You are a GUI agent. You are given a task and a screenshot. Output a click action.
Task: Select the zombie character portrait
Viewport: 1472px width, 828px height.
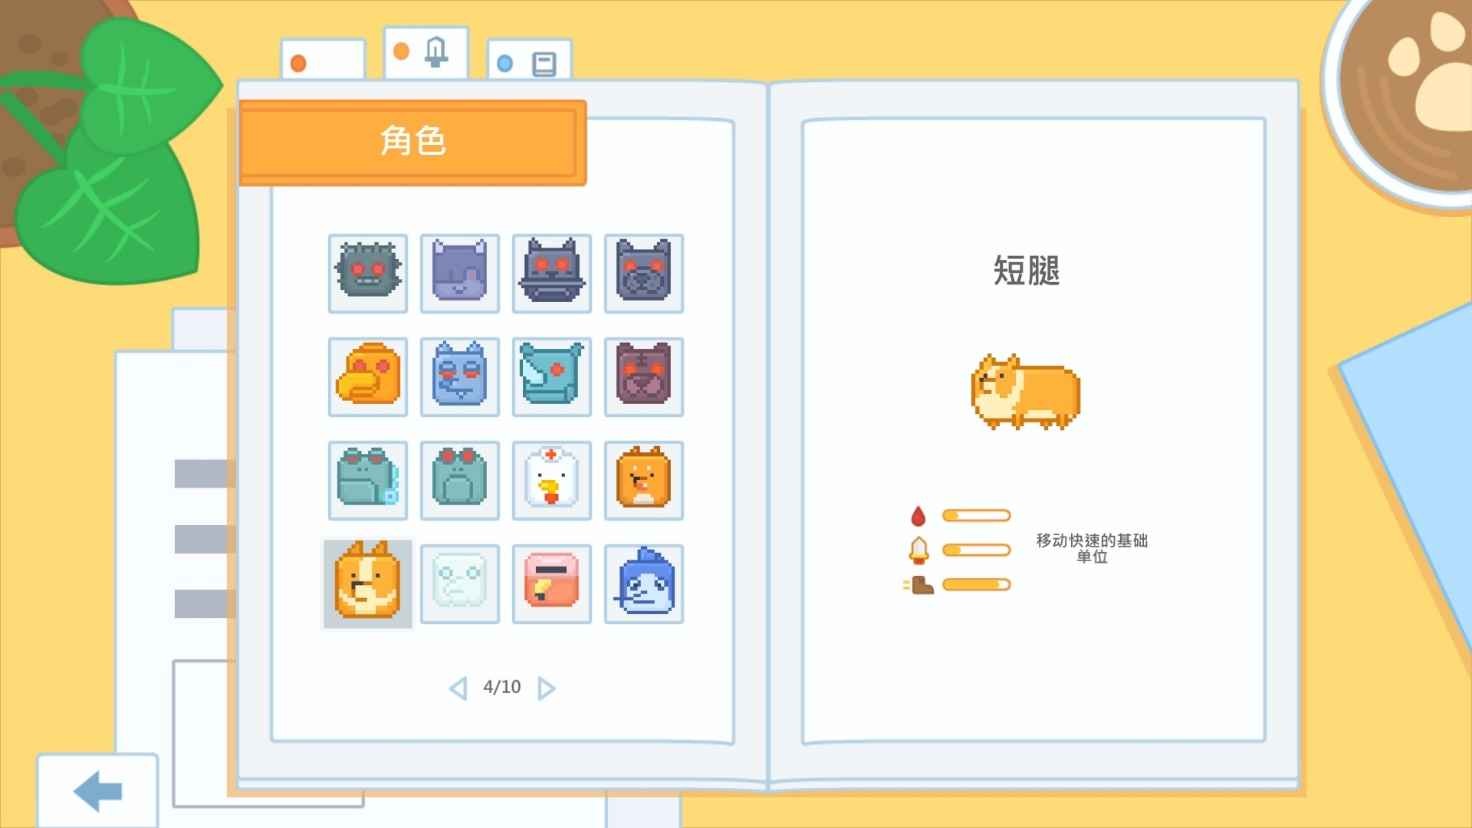(367, 272)
